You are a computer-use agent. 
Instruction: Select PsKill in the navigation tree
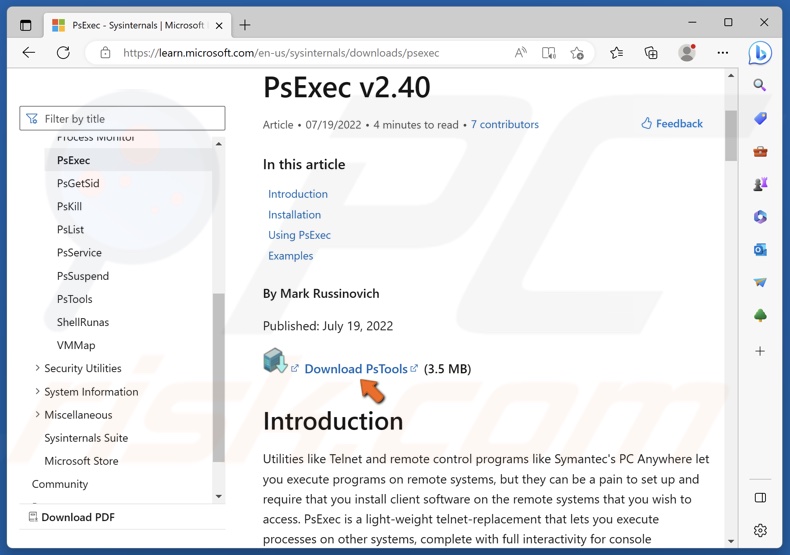tap(70, 207)
